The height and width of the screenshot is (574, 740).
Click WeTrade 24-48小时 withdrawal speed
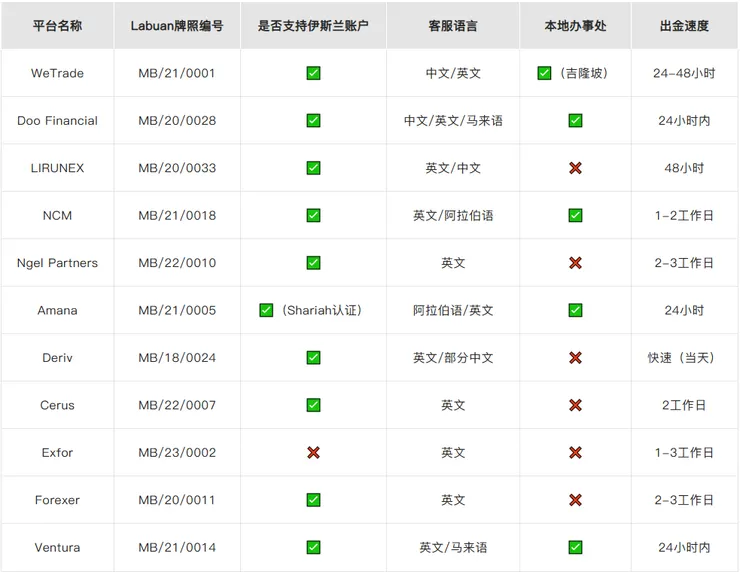[x=684, y=73]
